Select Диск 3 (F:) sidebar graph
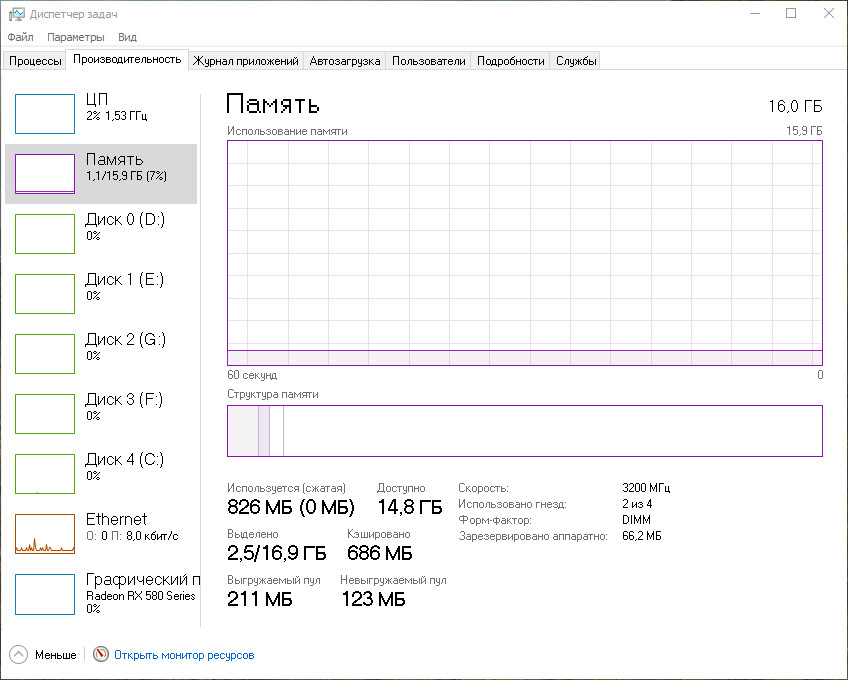The image size is (848, 680). coord(45,414)
